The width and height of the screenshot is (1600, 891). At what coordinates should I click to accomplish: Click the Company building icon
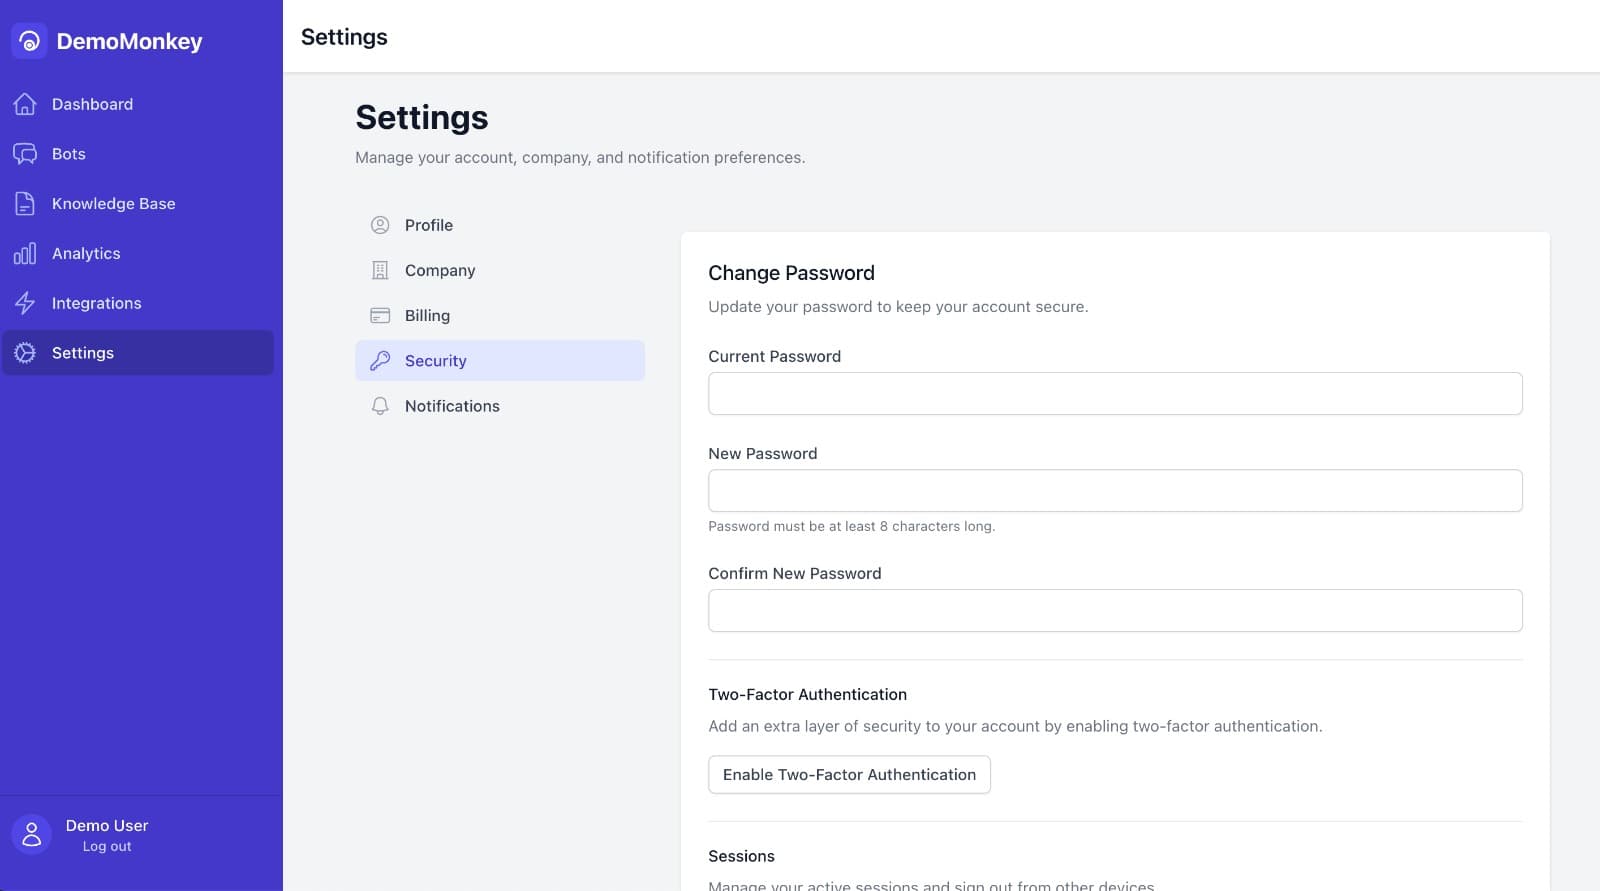point(380,270)
